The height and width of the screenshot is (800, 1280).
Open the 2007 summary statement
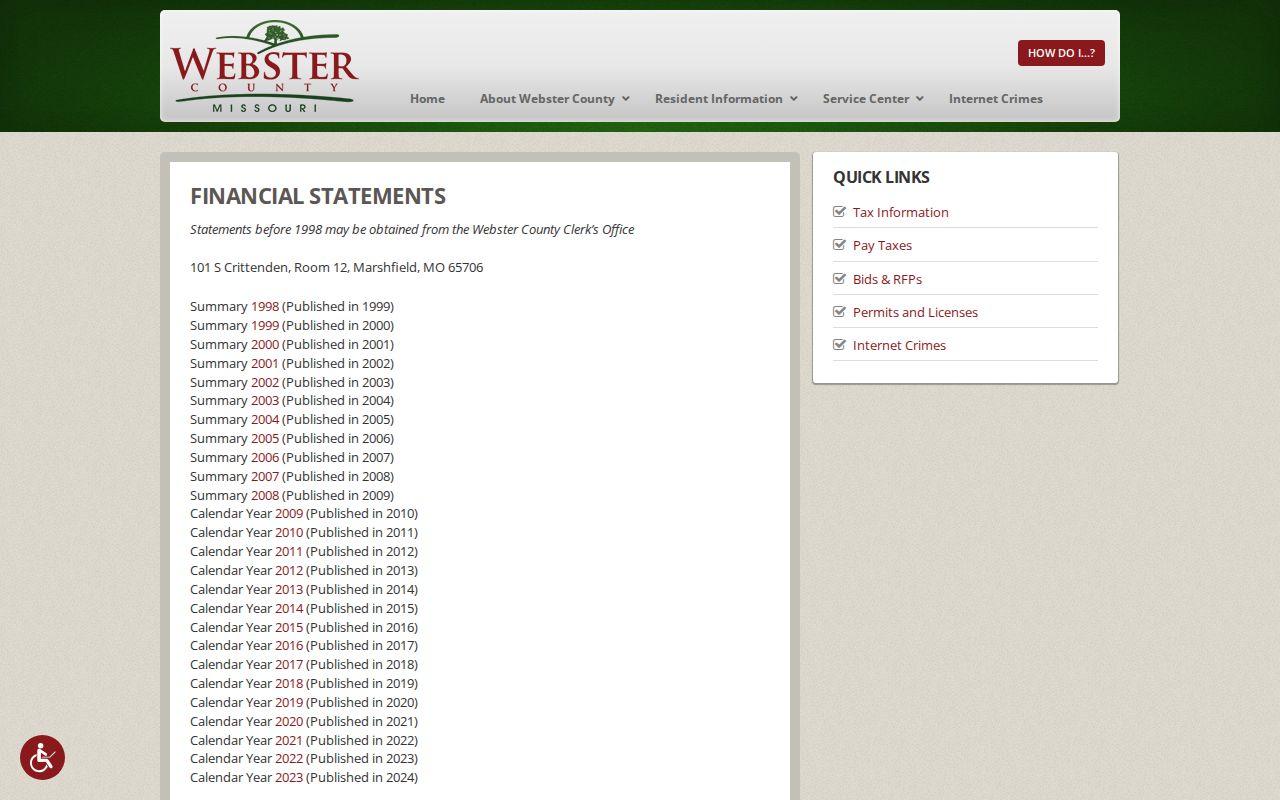pos(265,476)
